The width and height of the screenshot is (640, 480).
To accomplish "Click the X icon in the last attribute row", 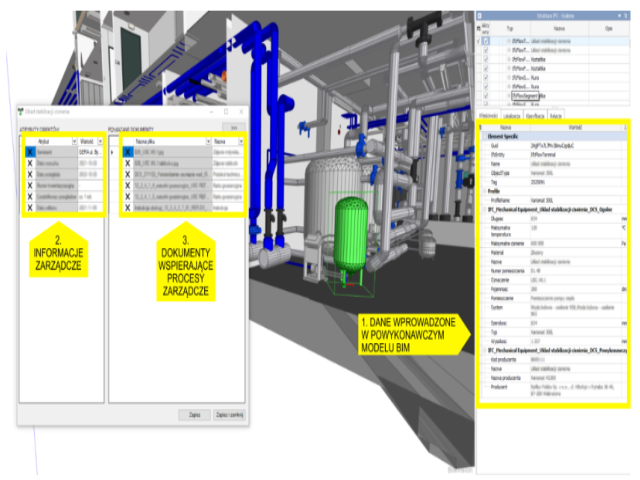I will (x=30, y=208).
